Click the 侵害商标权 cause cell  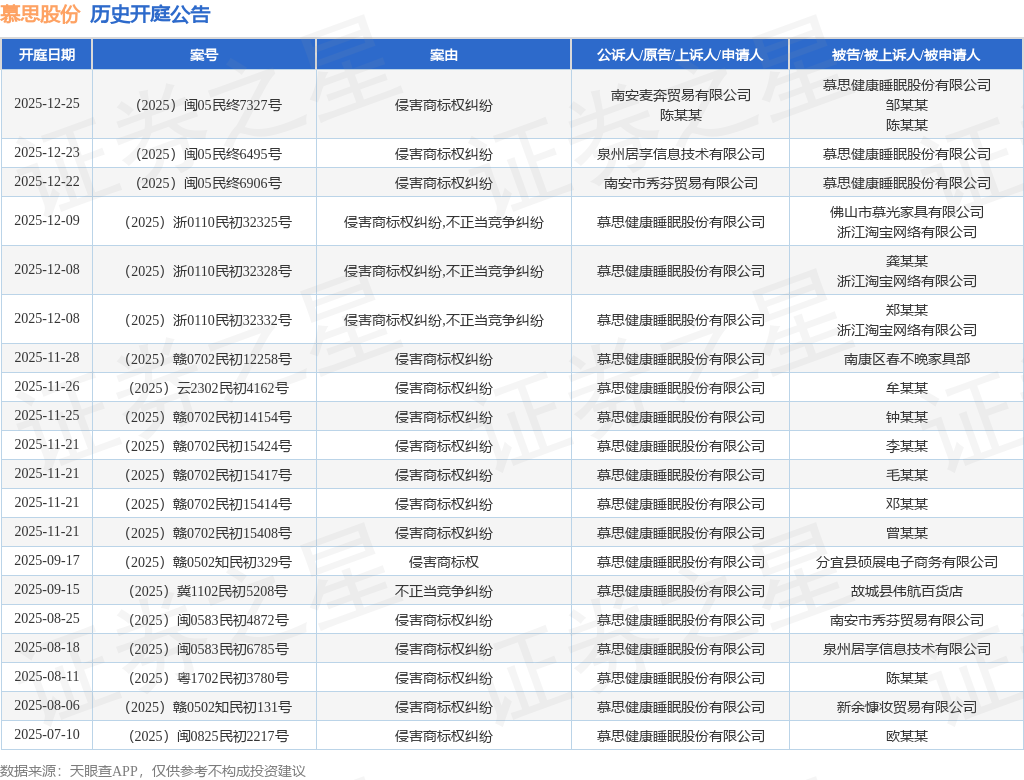pos(443,562)
